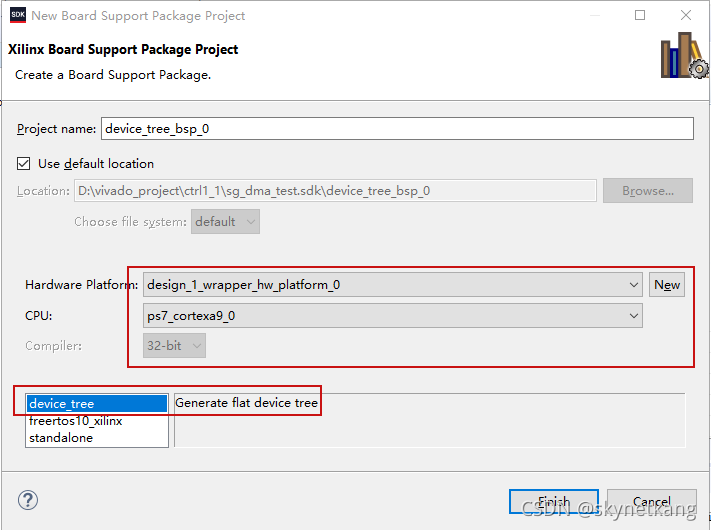The height and width of the screenshot is (530, 711).
Task: Select freertos10_xilinx in the OS list
Action: point(97,421)
